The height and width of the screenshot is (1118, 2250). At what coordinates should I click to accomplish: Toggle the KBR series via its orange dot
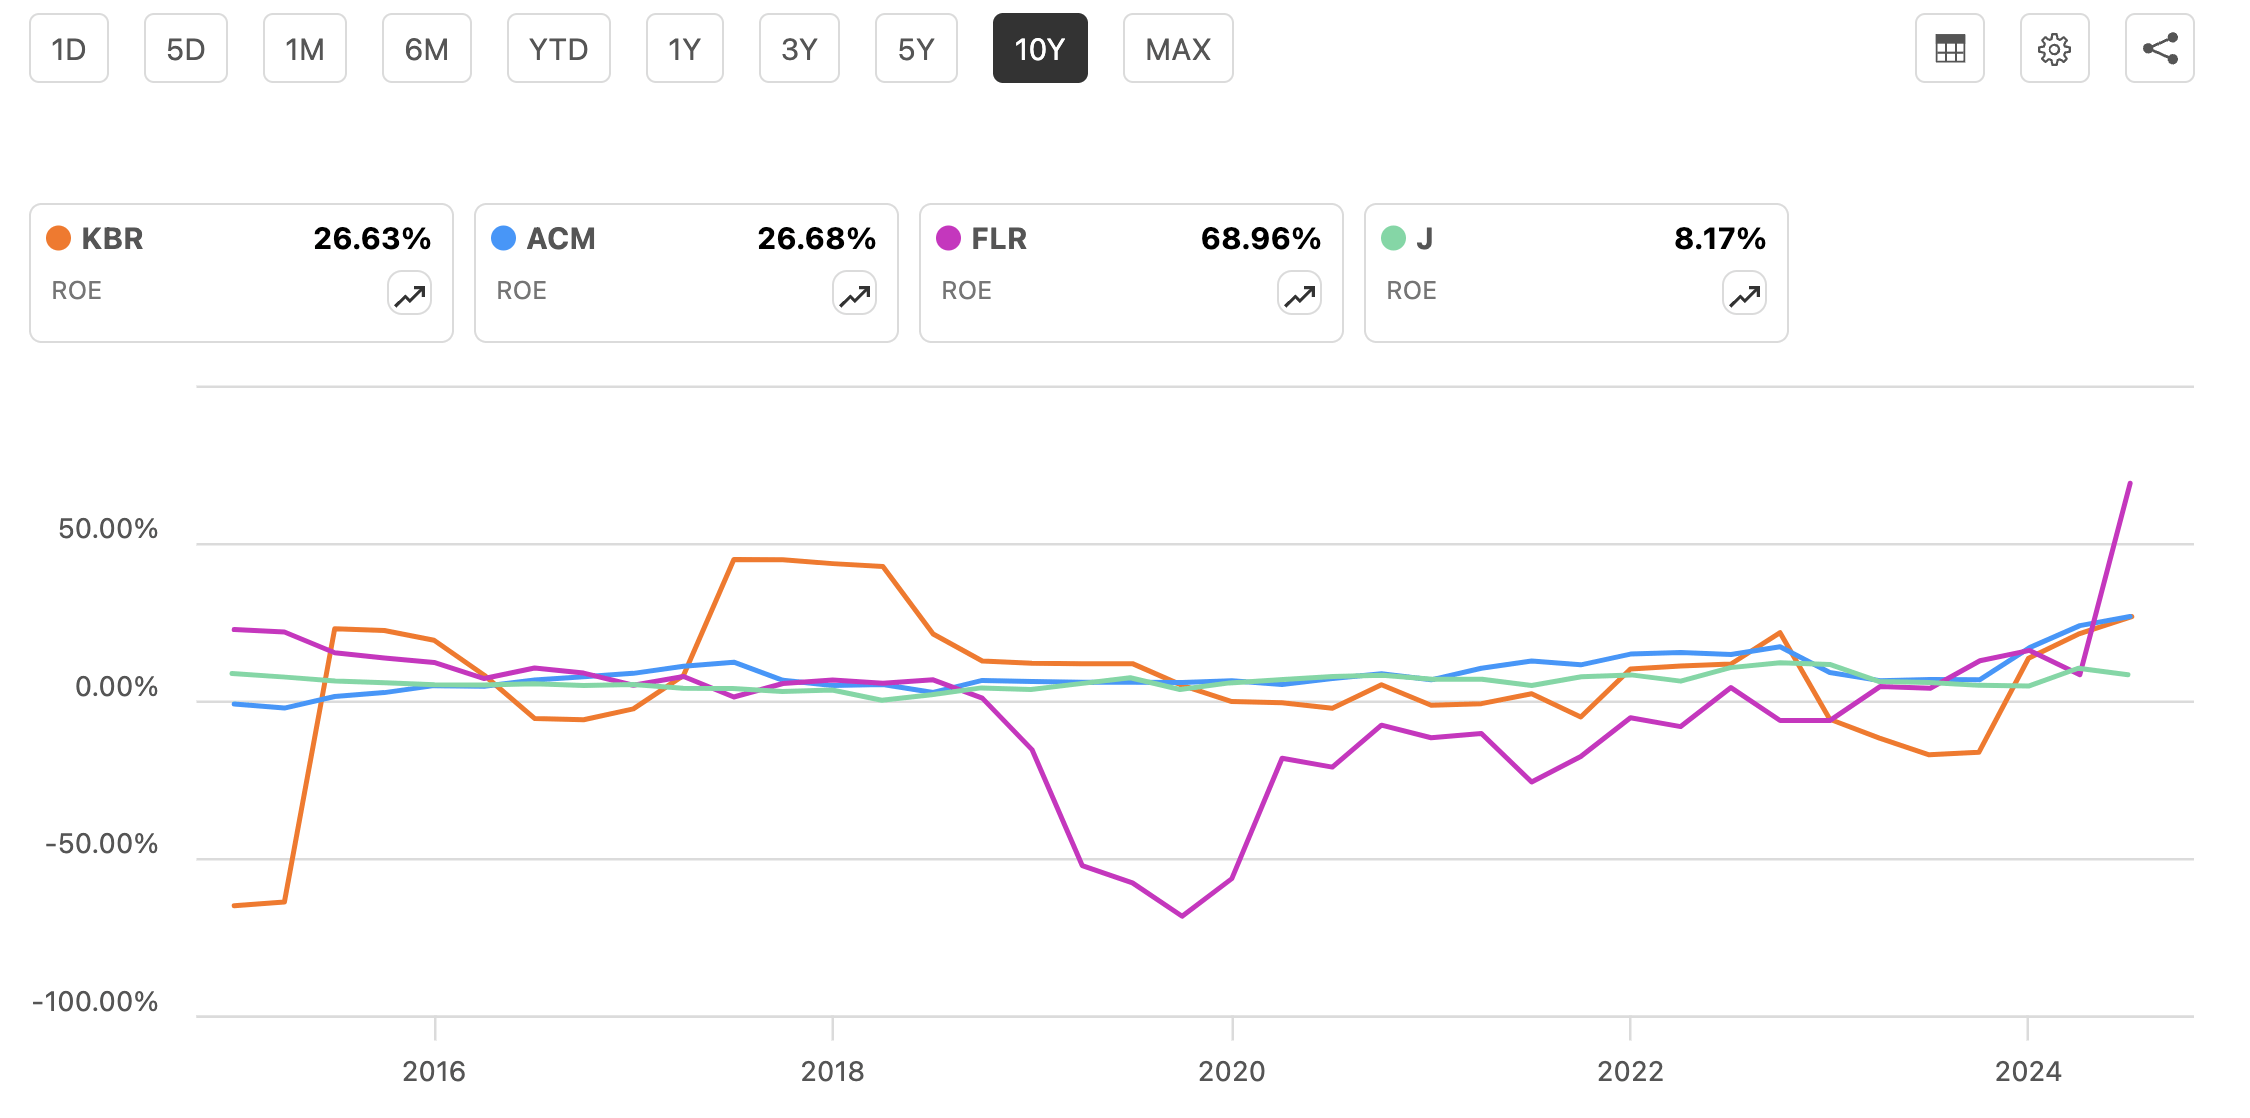coord(57,238)
